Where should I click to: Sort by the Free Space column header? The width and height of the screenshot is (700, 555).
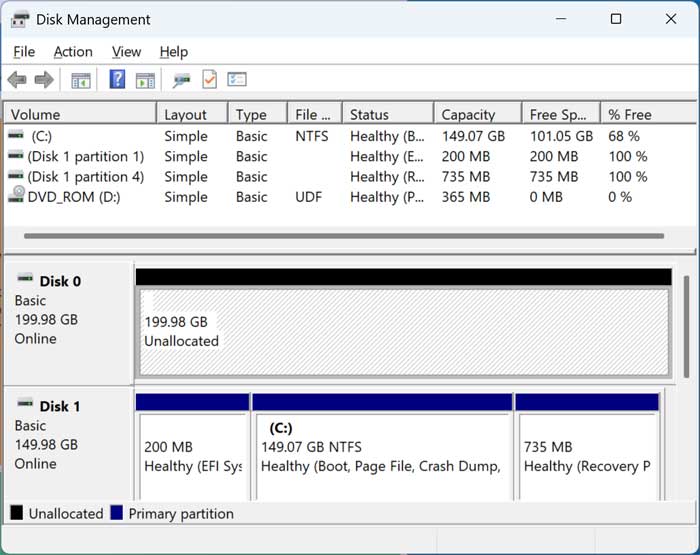coord(561,114)
